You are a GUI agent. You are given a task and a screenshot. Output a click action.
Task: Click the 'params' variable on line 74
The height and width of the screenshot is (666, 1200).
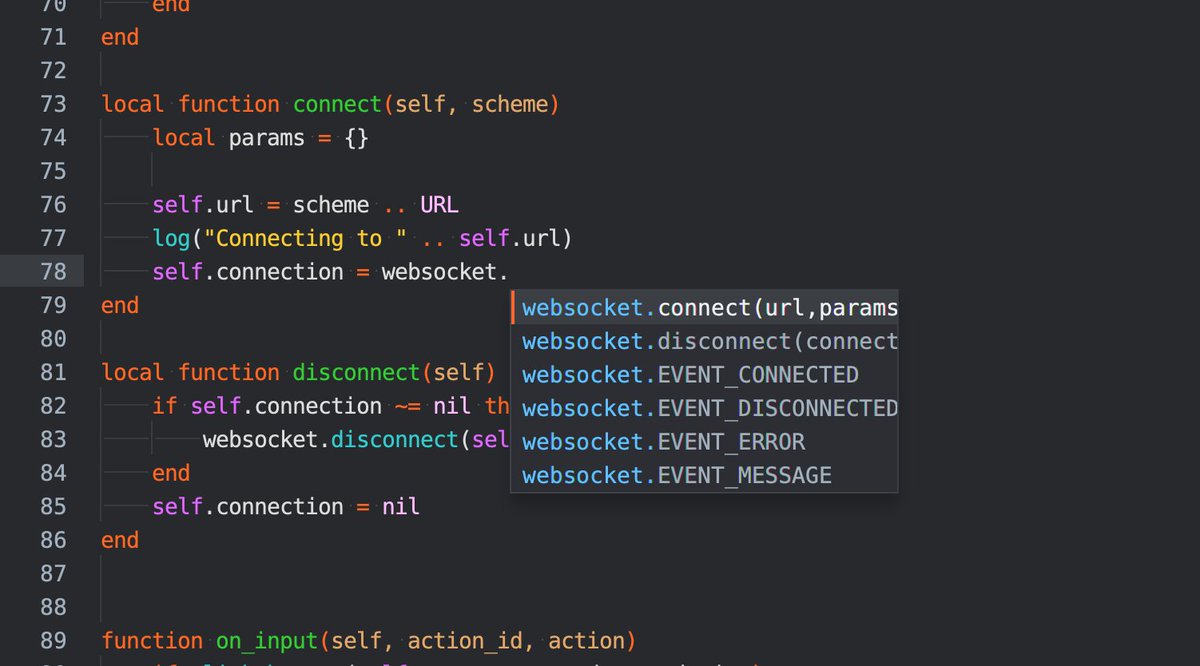point(267,138)
